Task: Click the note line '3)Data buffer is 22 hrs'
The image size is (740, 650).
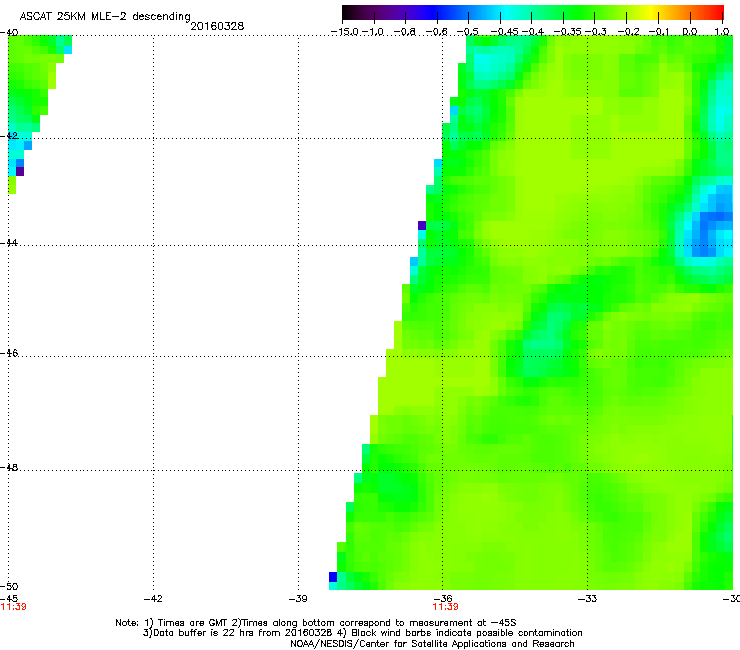Action: [x=362, y=633]
